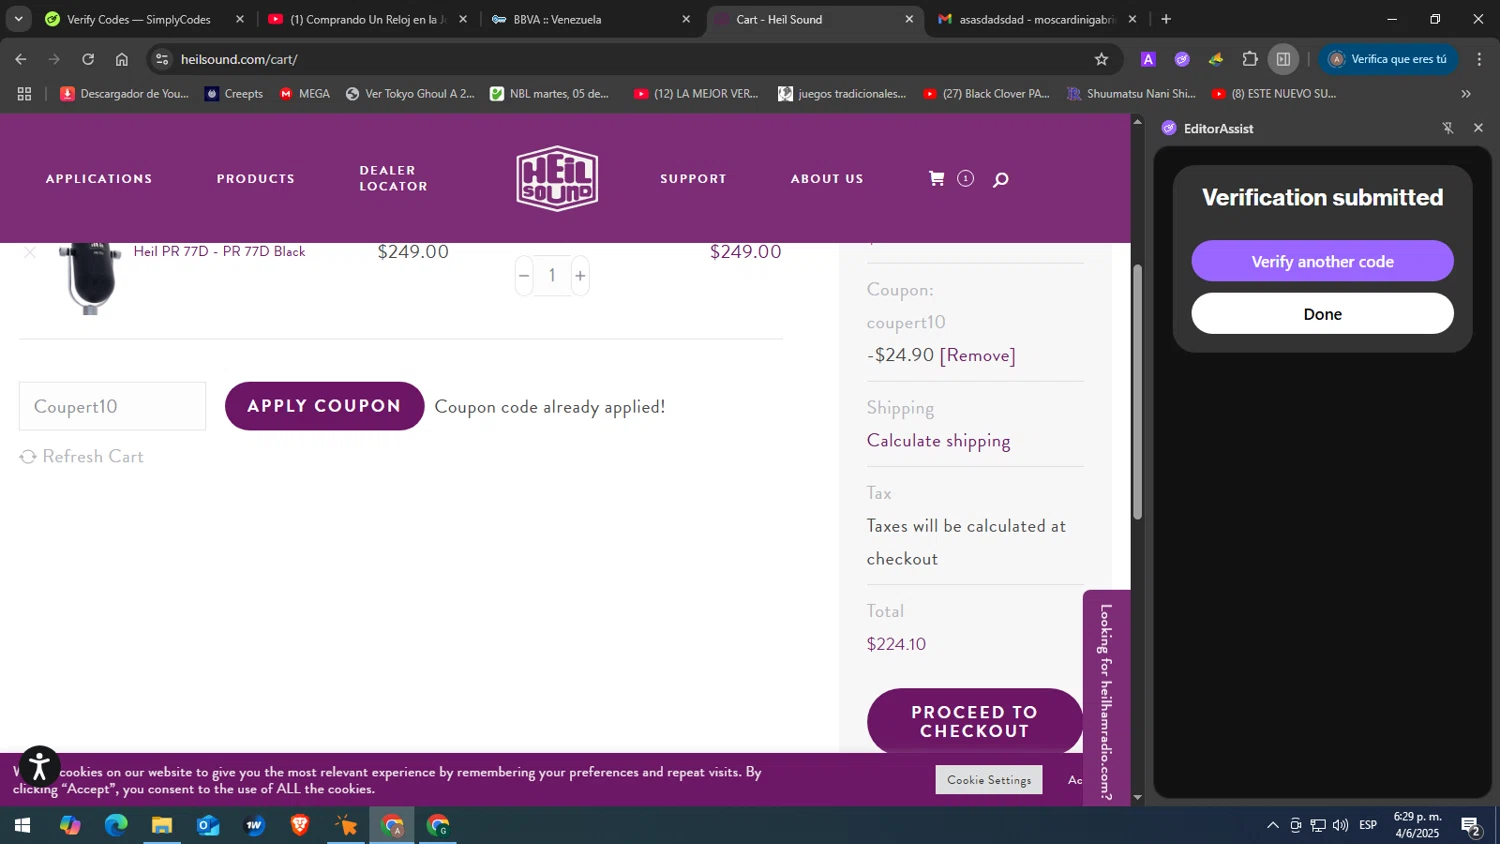Open the profile Verifica que eres tú
The height and width of the screenshot is (844, 1500).
tap(1388, 59)
